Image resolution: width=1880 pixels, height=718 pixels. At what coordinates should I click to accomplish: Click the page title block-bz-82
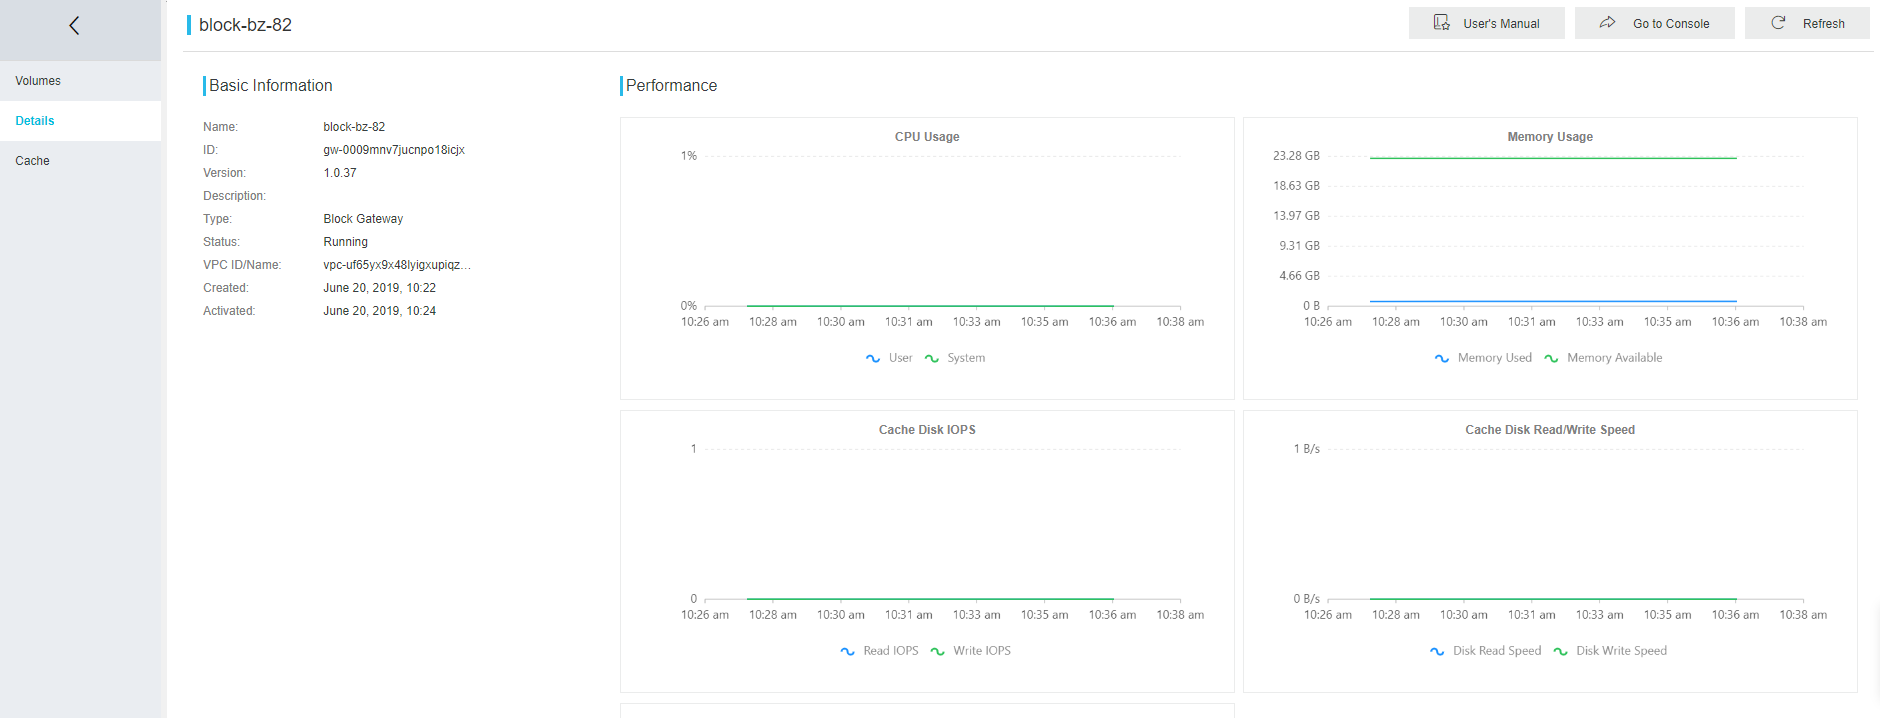tap(245, 25)
